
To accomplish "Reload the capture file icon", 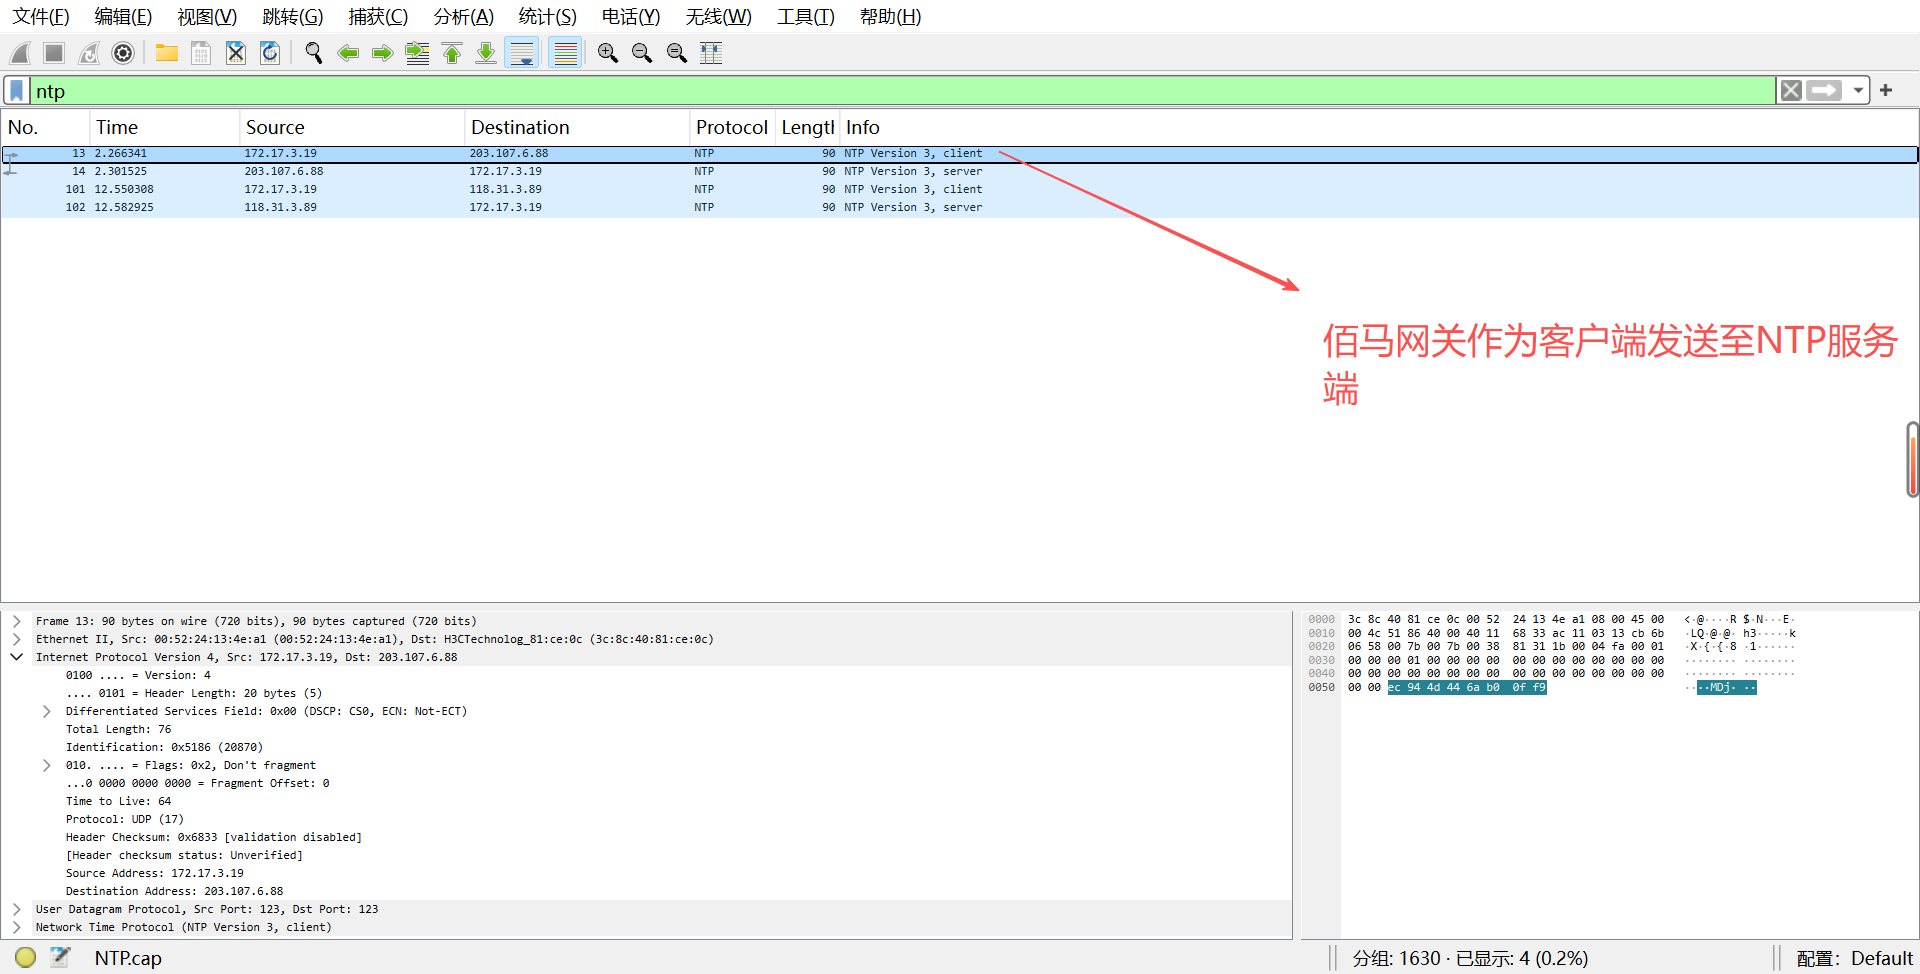I will [270, 53].
